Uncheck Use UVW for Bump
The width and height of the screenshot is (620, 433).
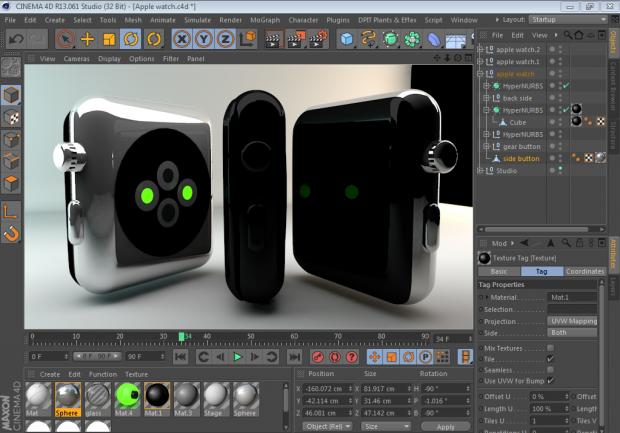550,380
